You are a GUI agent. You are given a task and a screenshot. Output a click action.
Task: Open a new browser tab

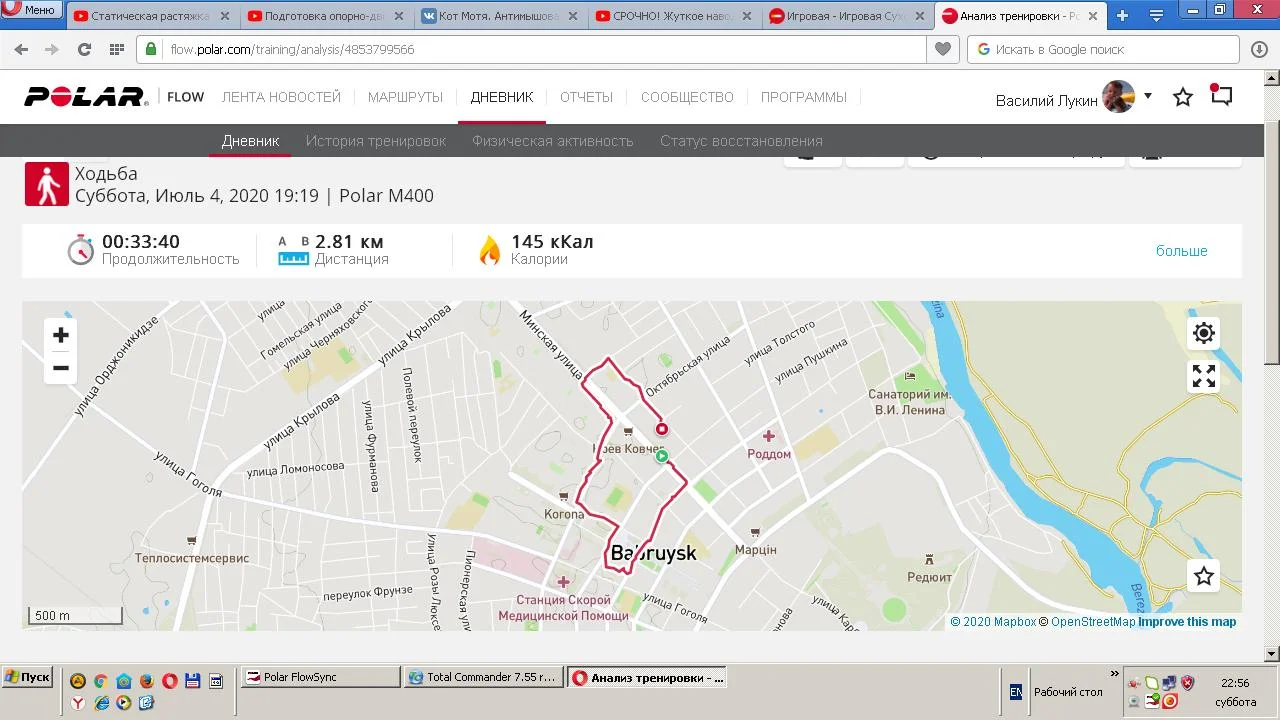pos(1122,15)
